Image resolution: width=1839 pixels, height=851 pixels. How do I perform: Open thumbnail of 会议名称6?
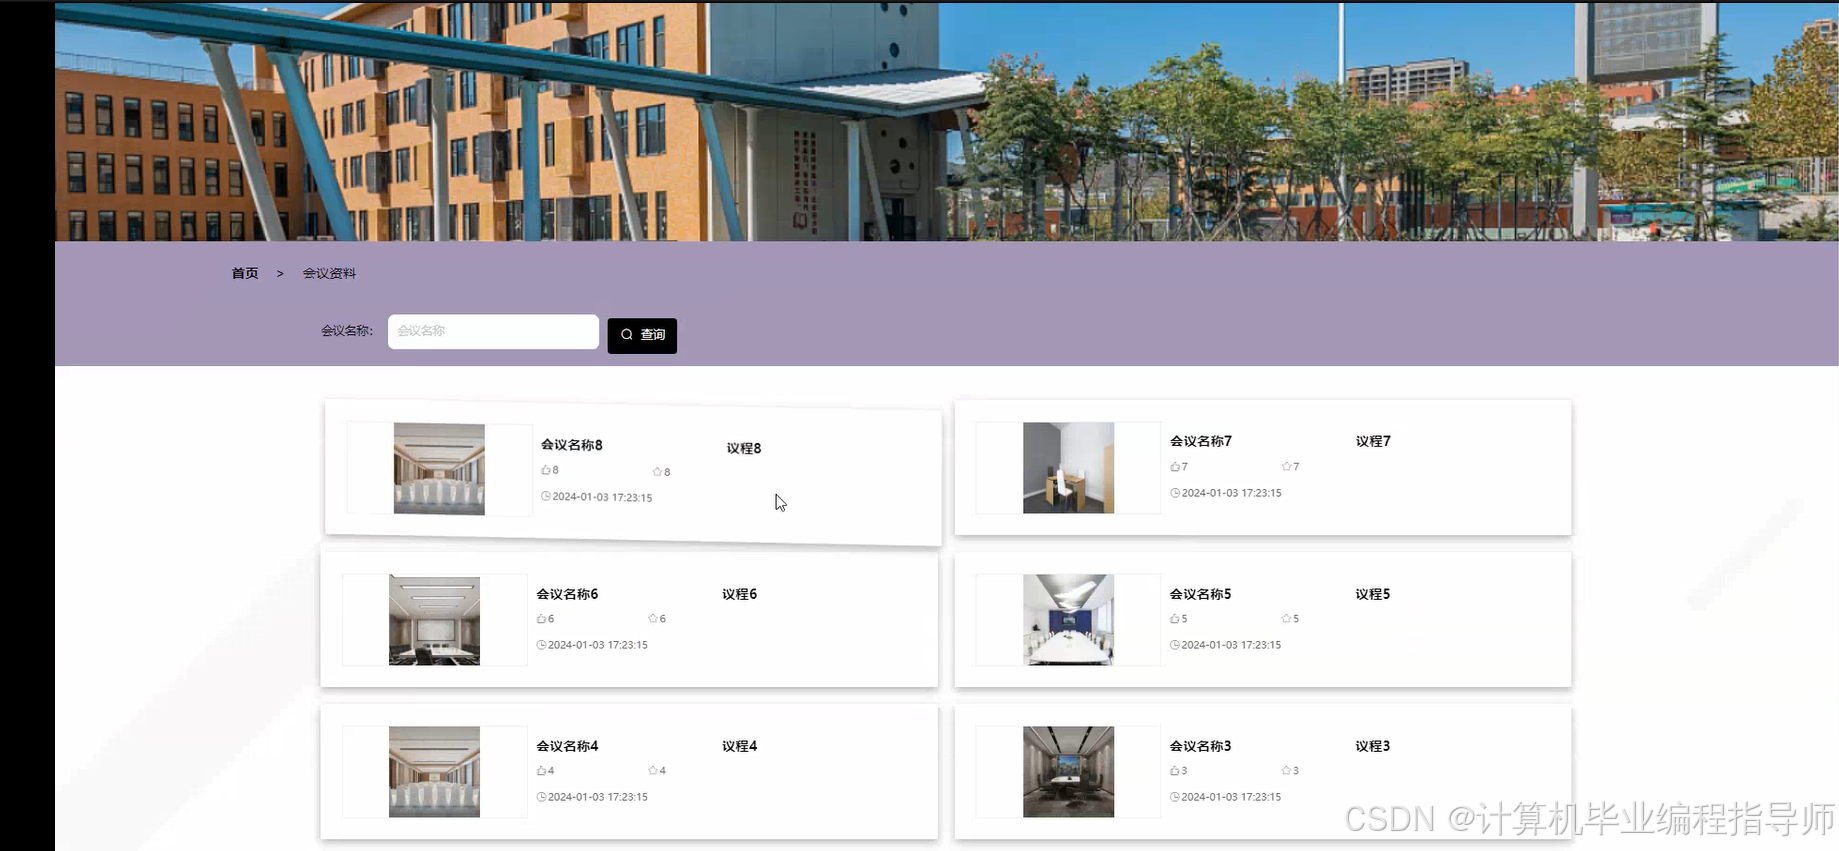(x=434, y=620)
